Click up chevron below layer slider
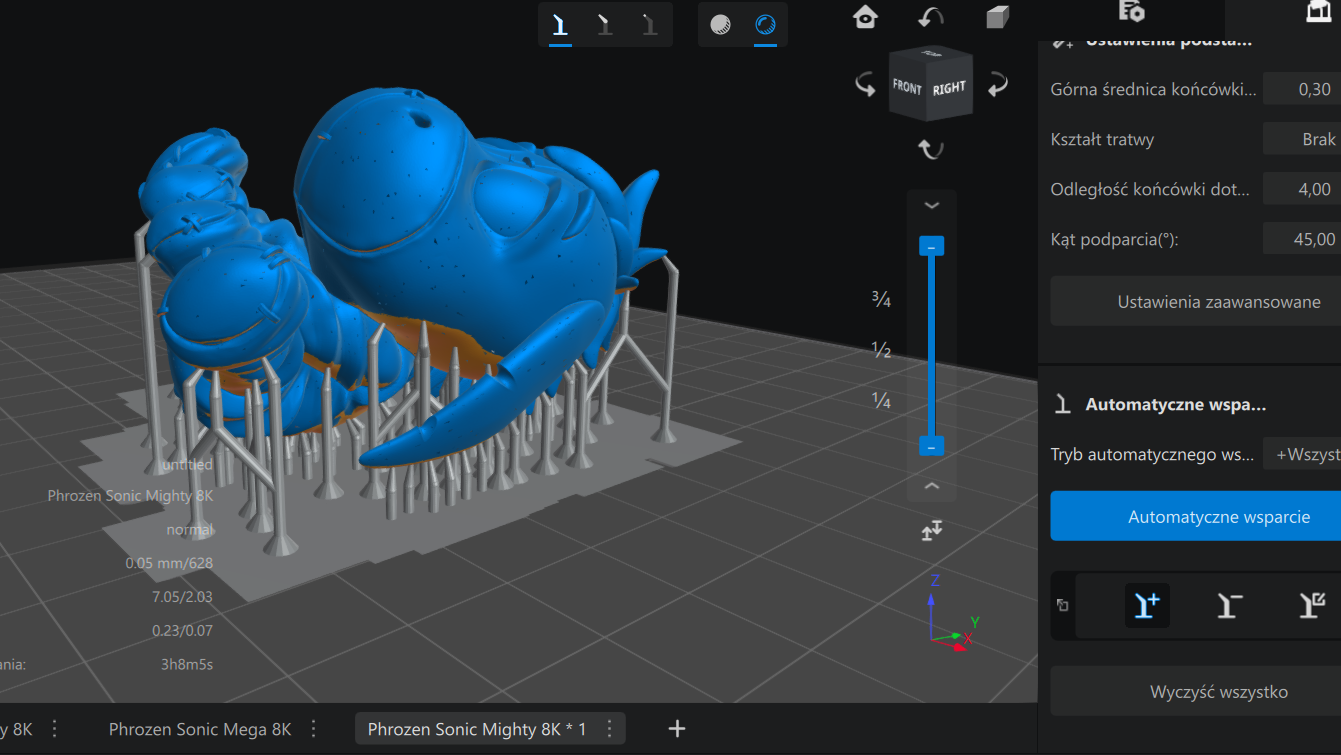 [932, 486]
